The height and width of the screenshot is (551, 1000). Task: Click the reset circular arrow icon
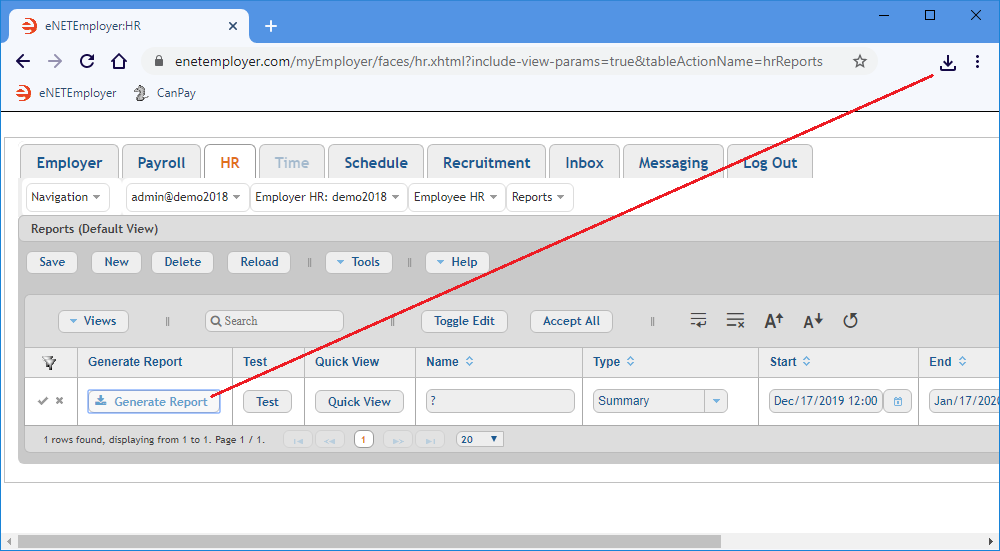point(850,320)
